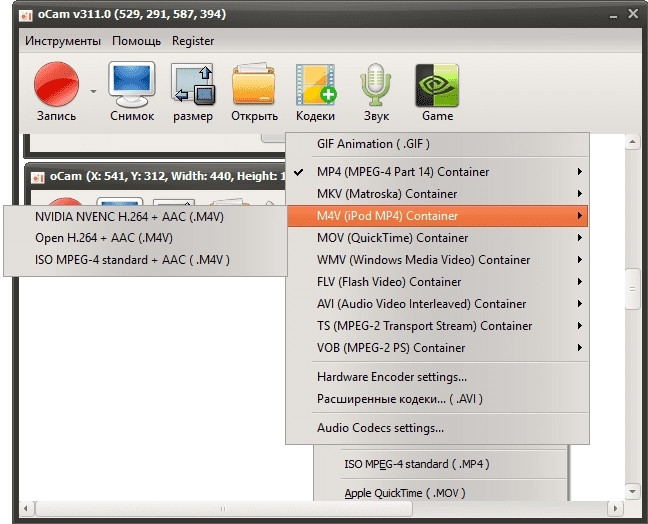Minimize the oCam window
The height and width of the screenshot is (524, 648).
click(x=614, y=15)
